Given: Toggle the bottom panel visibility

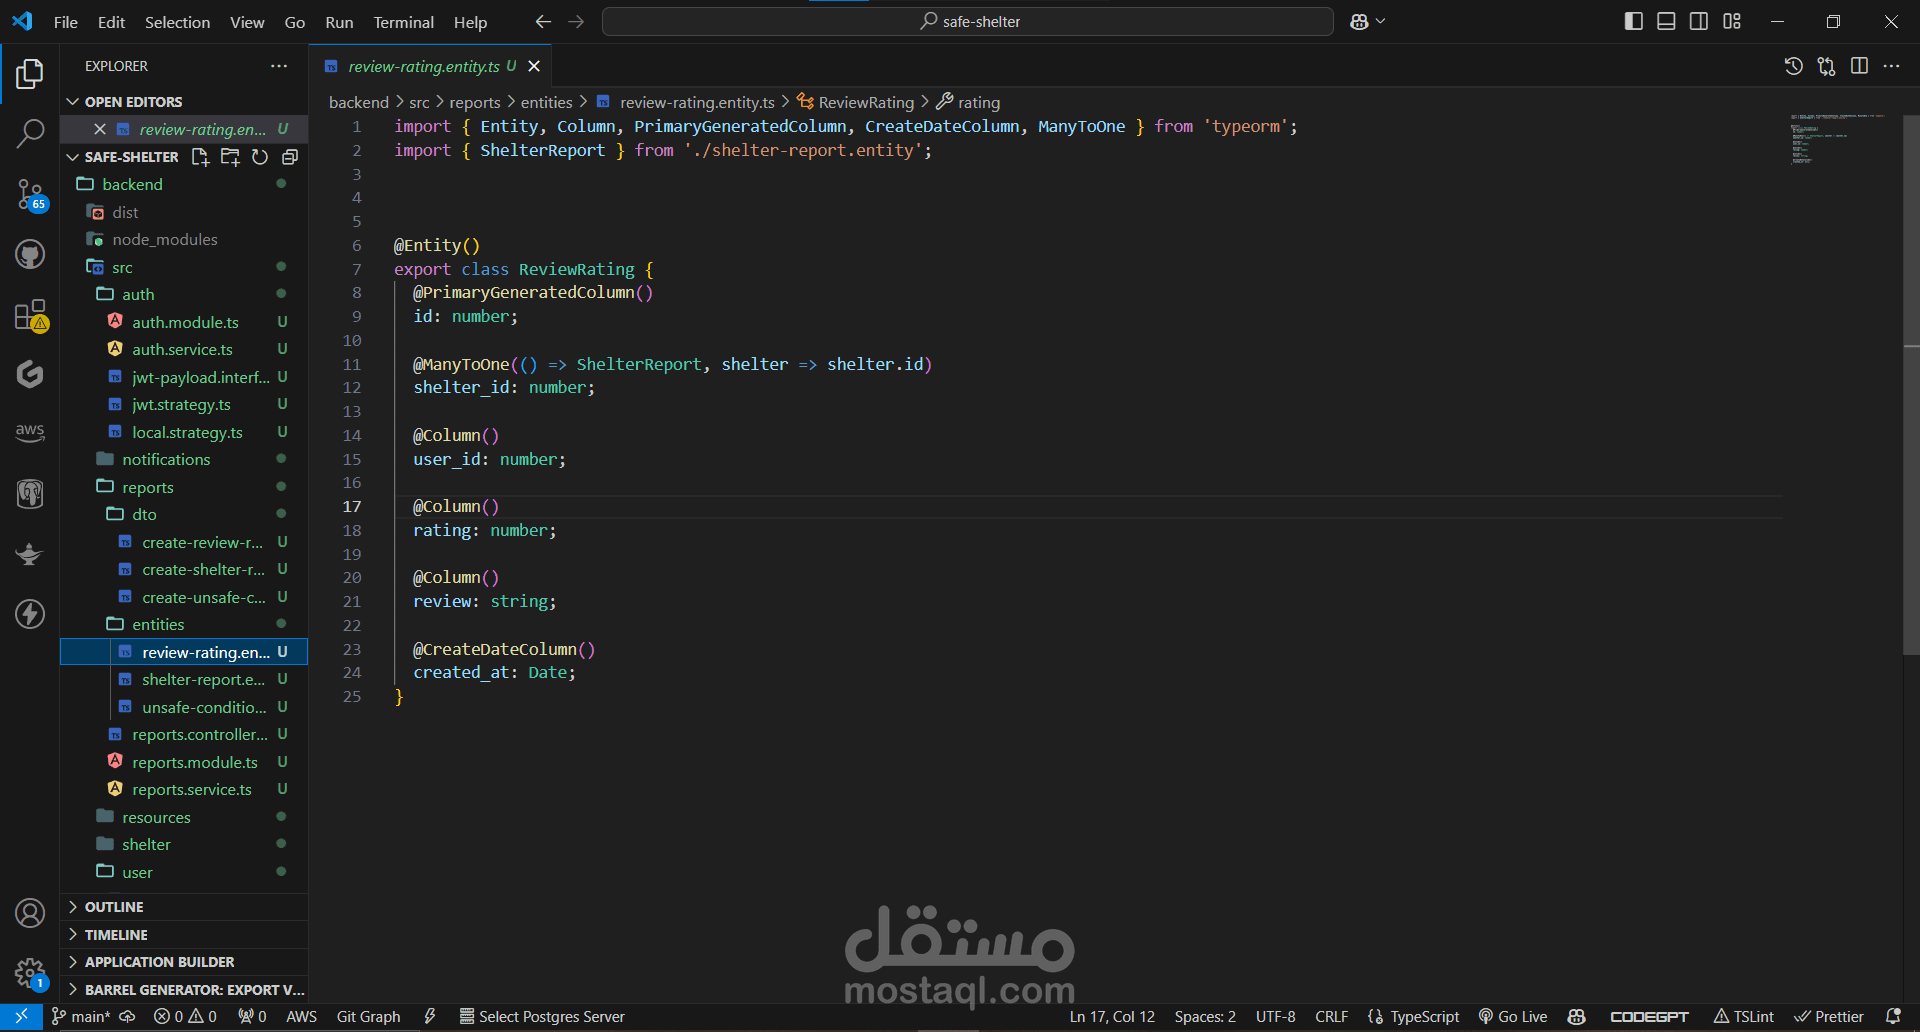Looking at the screenshot, I should click(x=1666, y=22).
